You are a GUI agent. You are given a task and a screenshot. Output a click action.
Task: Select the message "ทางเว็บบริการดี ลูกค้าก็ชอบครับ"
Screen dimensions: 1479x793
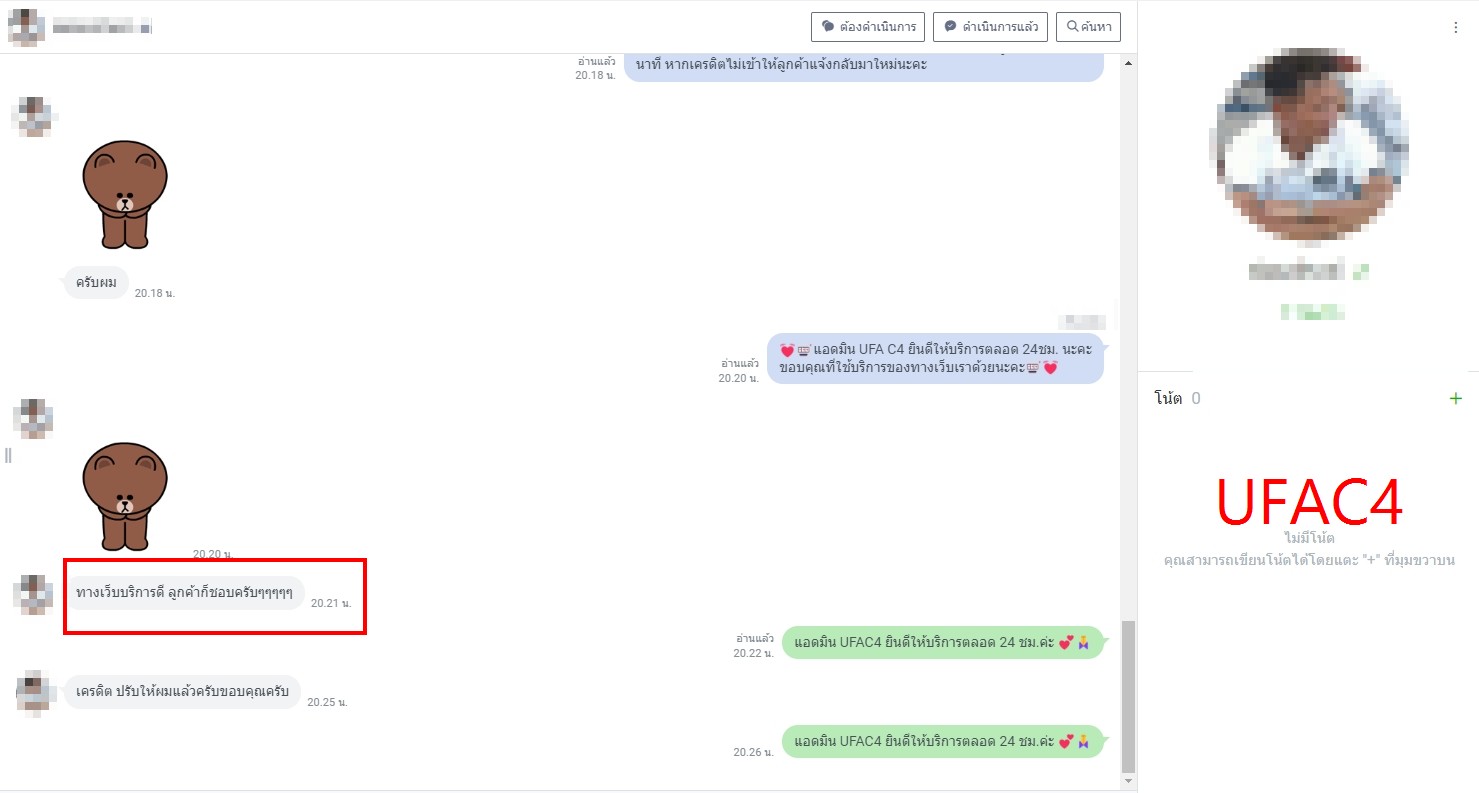tap(184, 593)
